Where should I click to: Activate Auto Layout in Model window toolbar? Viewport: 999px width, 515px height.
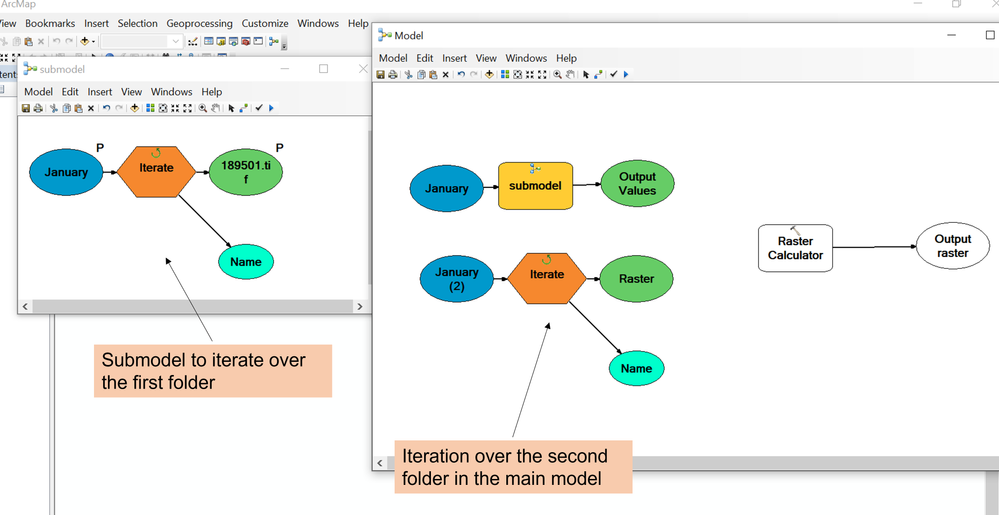[x=505, y=75]
